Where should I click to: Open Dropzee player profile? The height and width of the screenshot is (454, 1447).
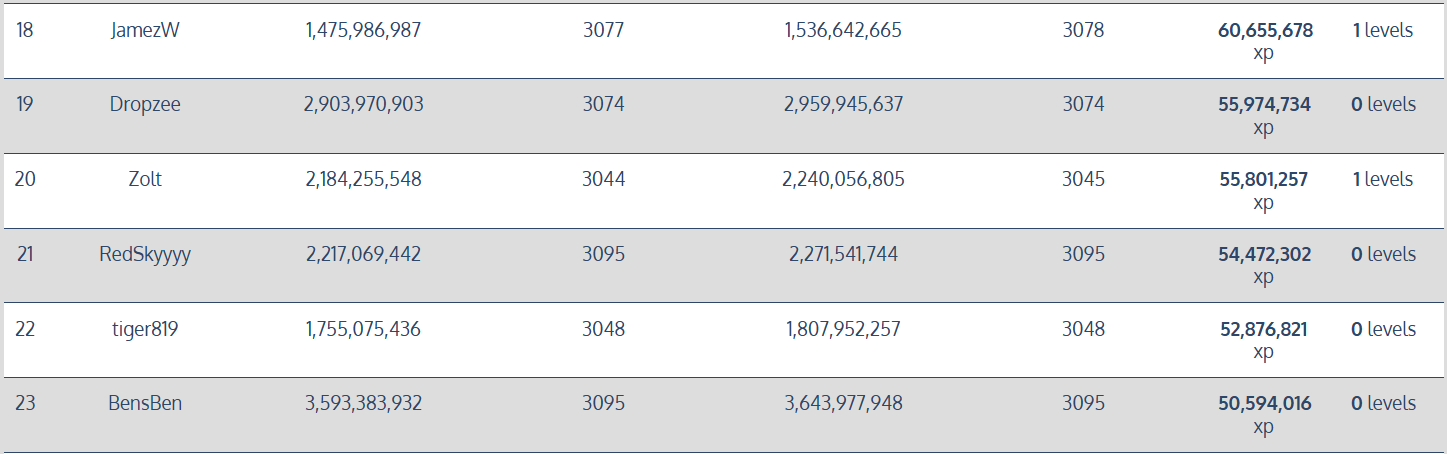point(145,104)
